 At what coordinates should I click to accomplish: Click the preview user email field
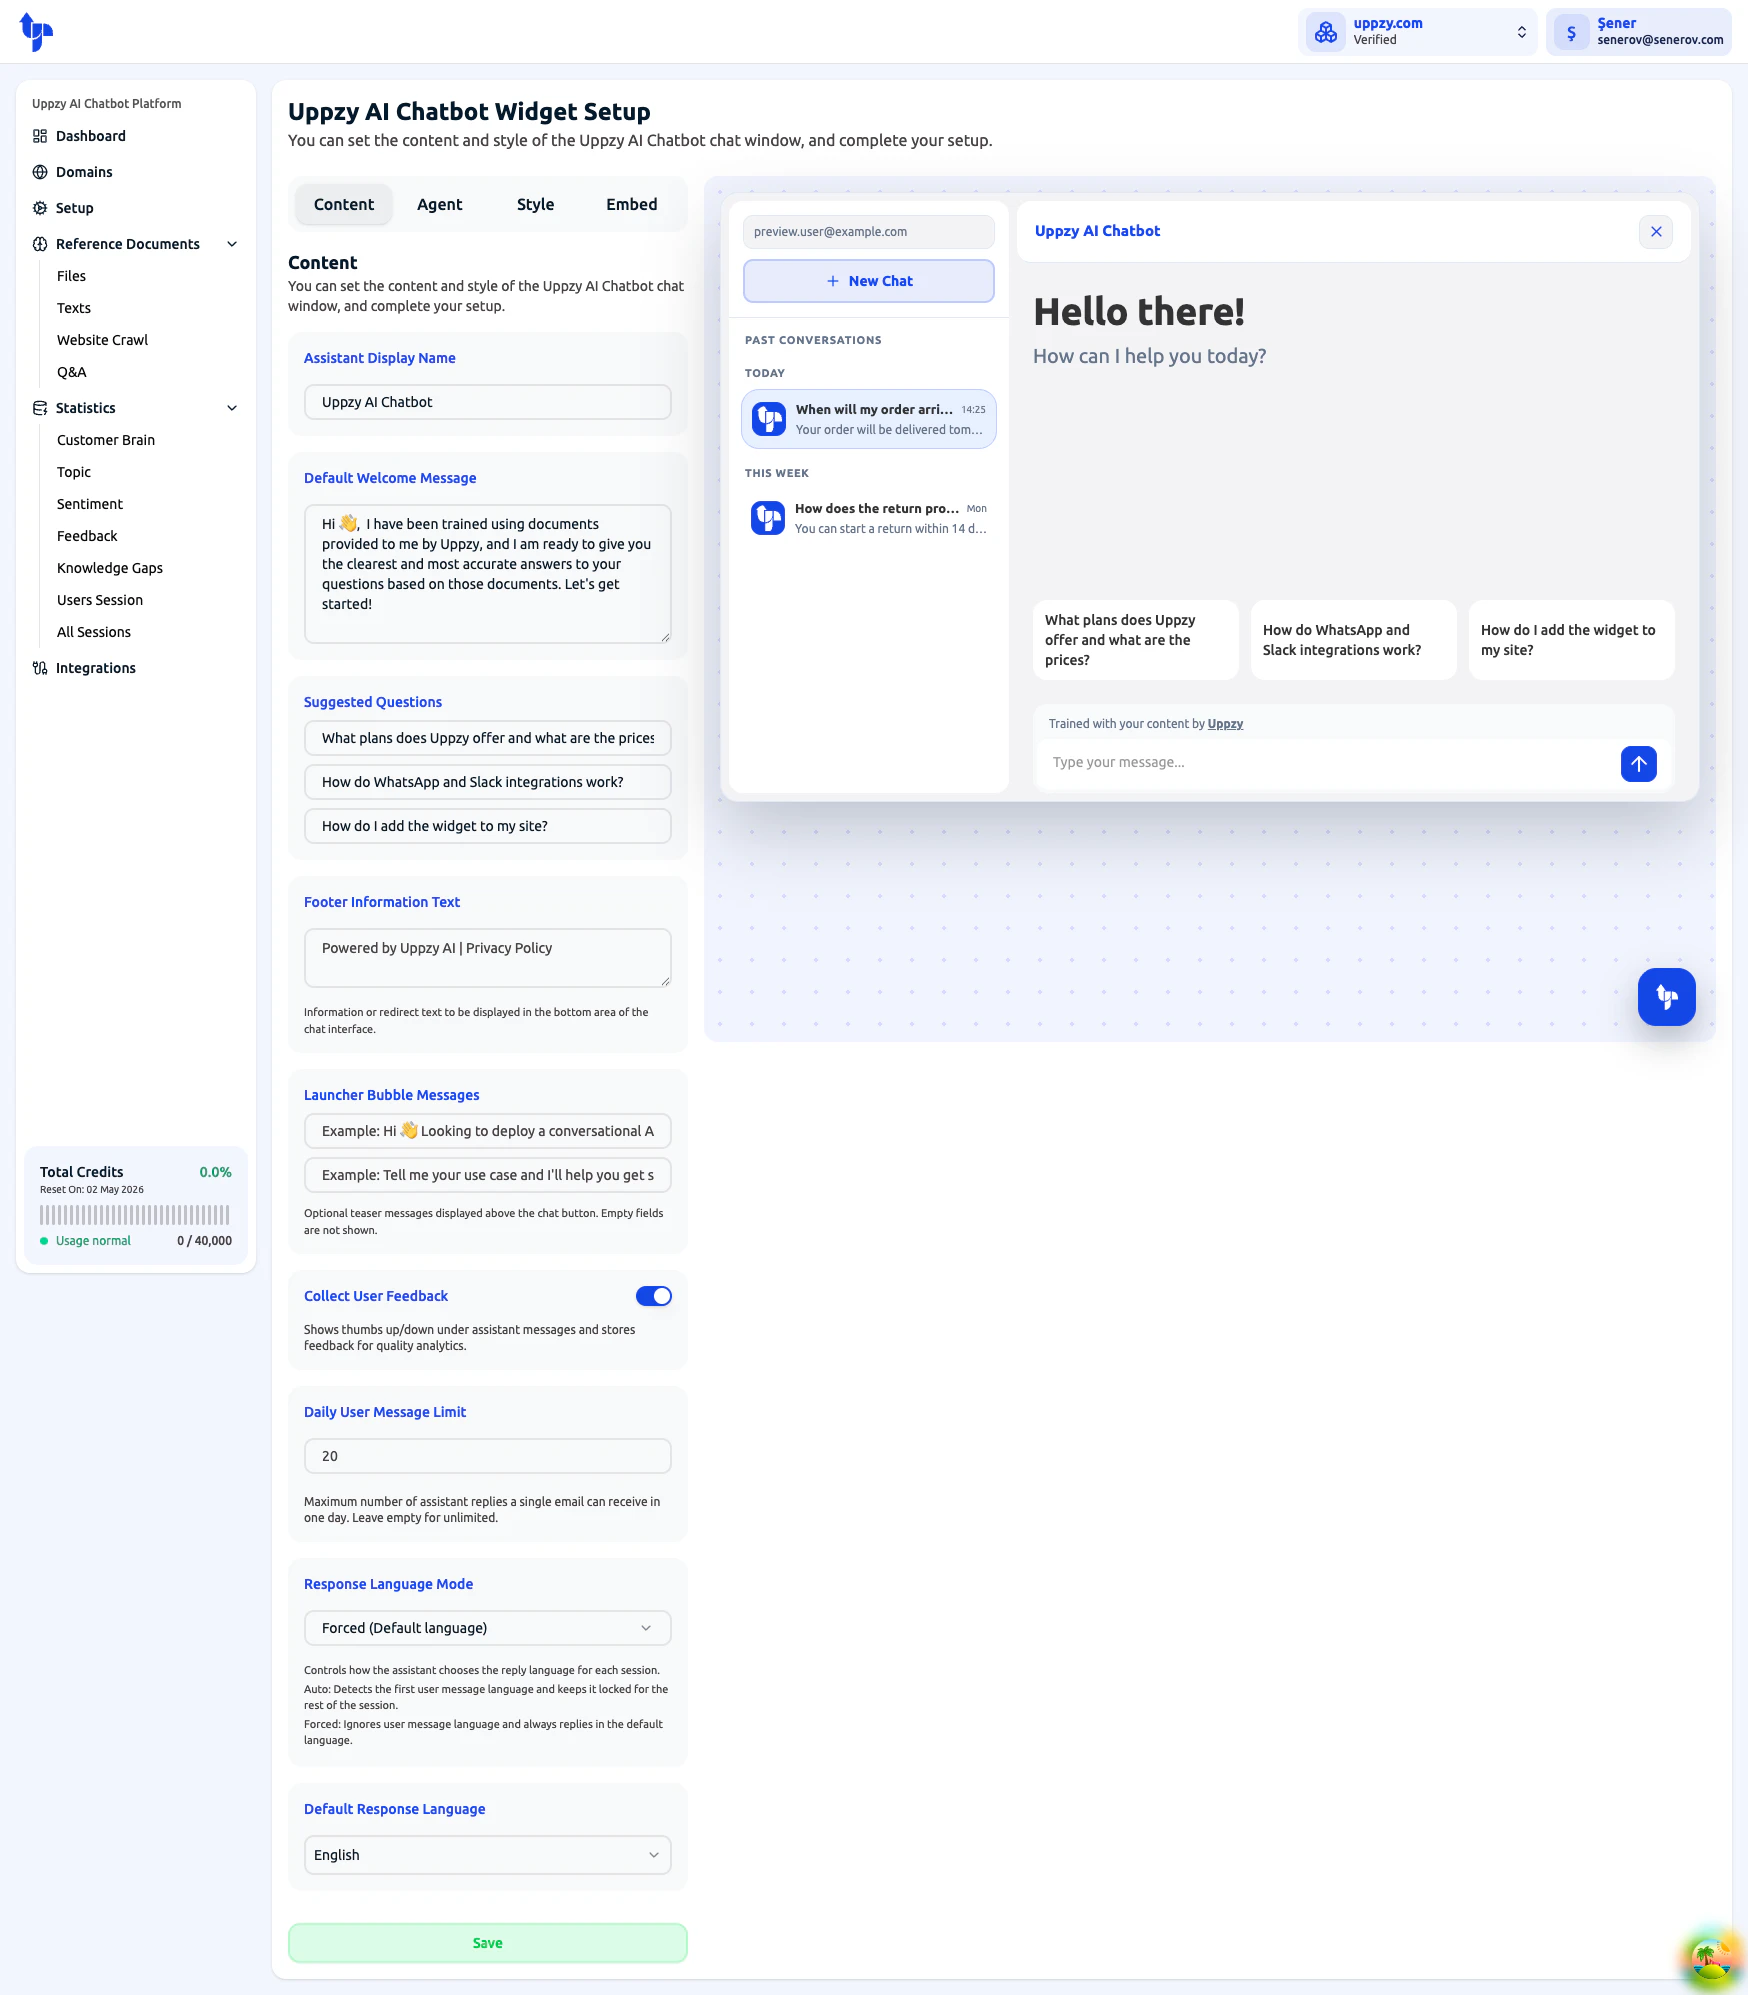(x=869, y=232)
